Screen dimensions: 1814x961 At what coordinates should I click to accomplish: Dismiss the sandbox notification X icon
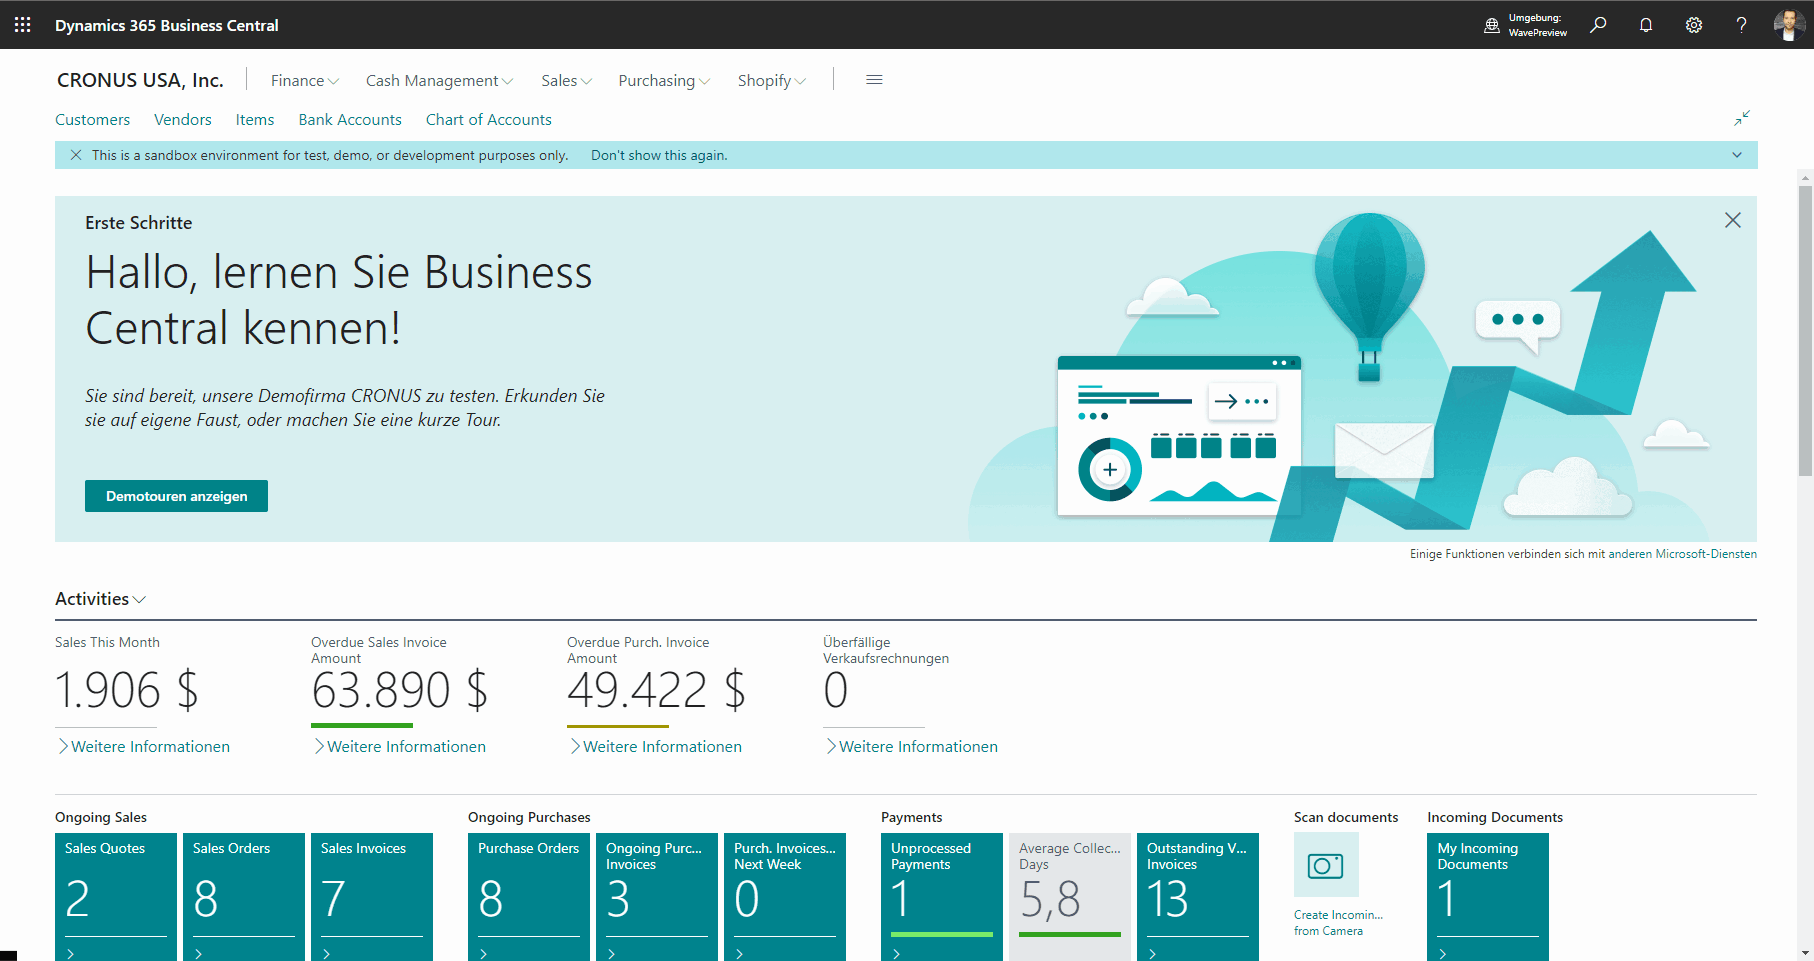pyautogui.click(x=76, y=155)
